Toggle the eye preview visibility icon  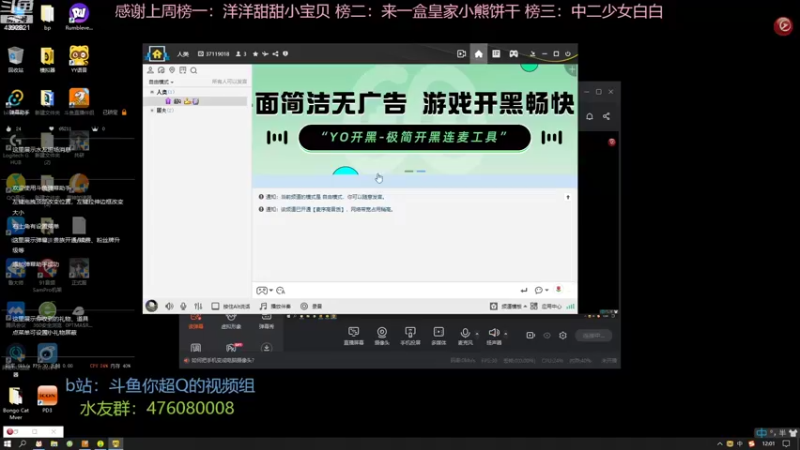coord(547,335)
